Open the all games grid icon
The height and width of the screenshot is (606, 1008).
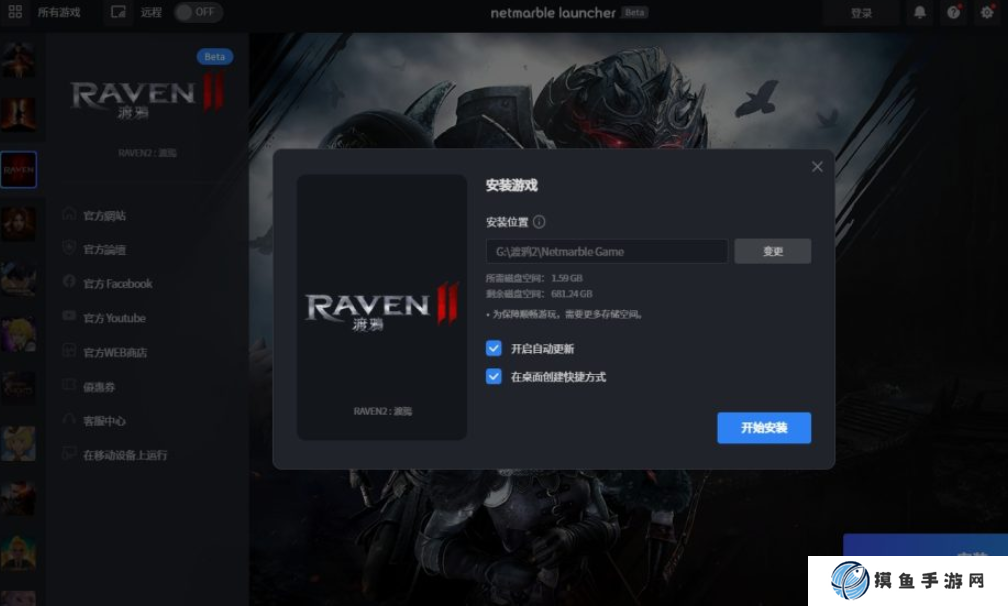click(x=15, y=13)
